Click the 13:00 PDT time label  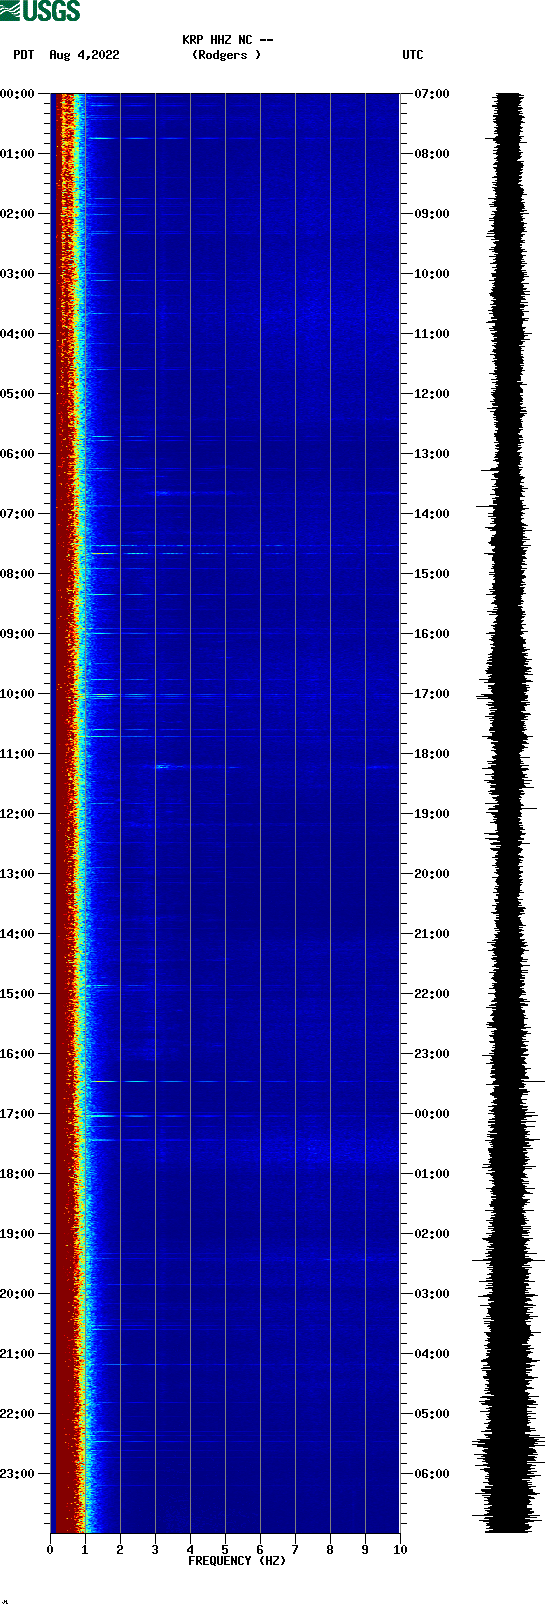click(x=18, y=874)
